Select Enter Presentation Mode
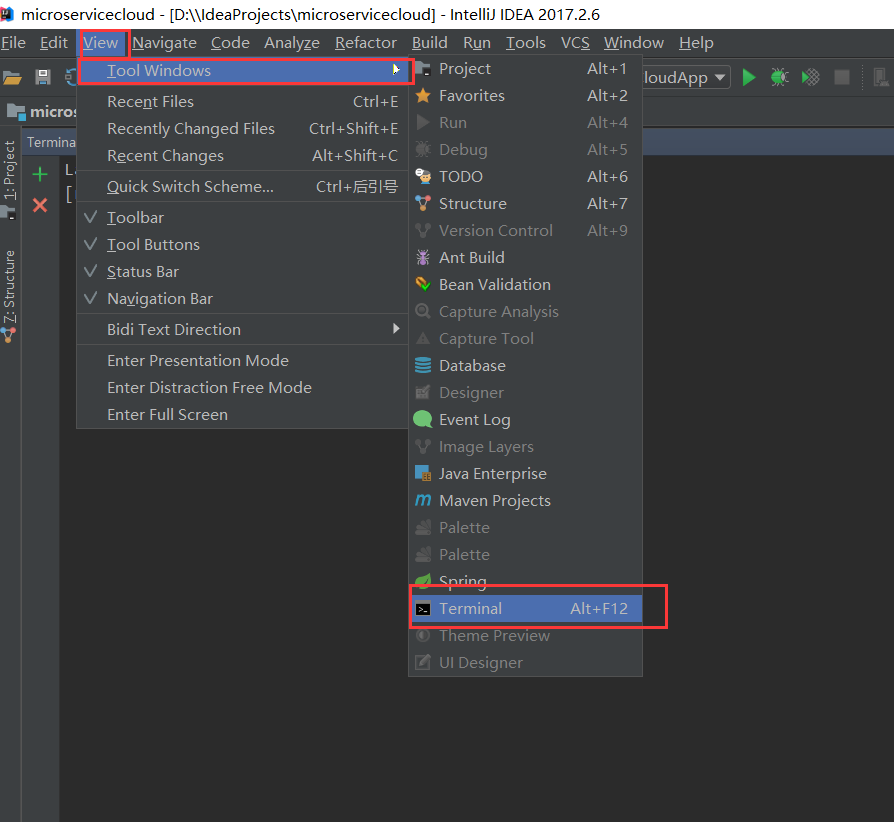Image resolution: width=894 pixels, height=822 pixels. (x=242, y=360)
